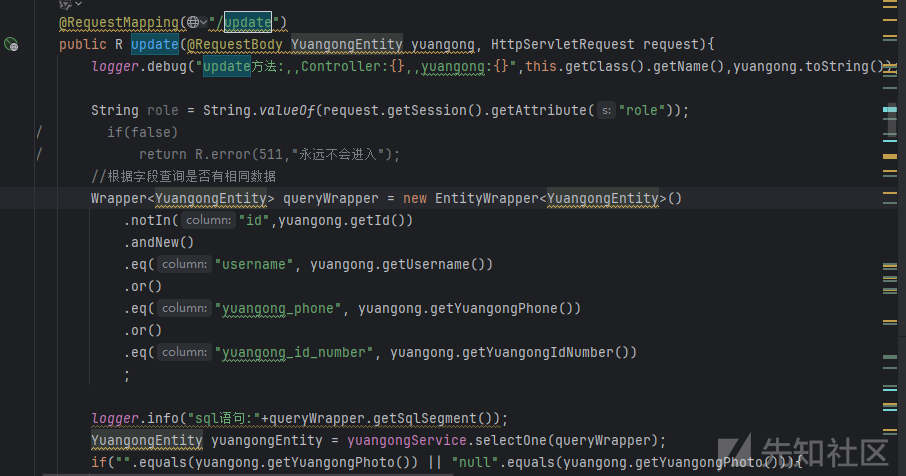Click R.error(511 in the commented return
Viewport: 906px width, 476px height.
click(239, 154)
